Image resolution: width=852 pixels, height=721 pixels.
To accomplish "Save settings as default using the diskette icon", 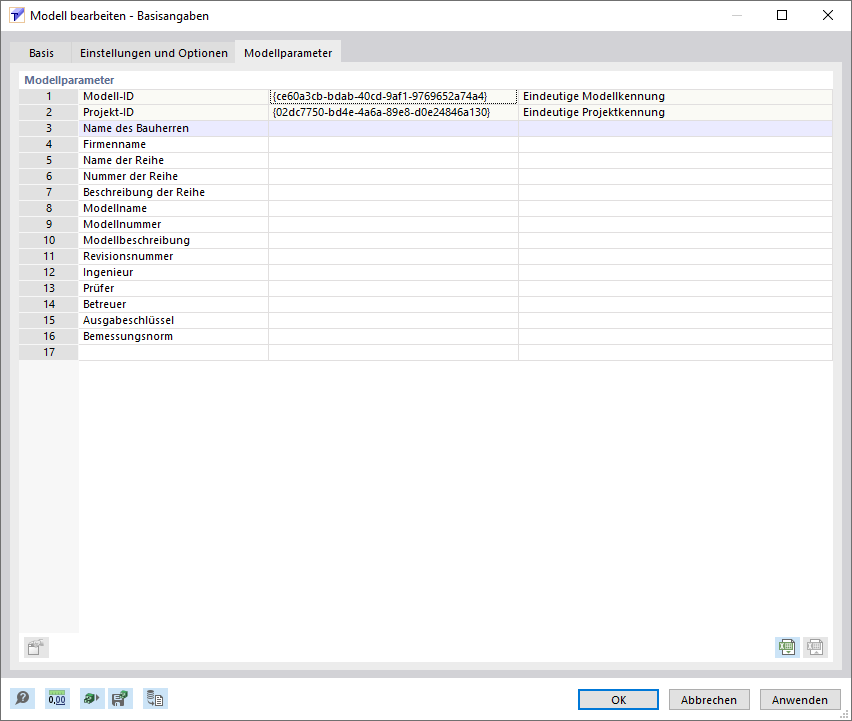I will (121, 698).
